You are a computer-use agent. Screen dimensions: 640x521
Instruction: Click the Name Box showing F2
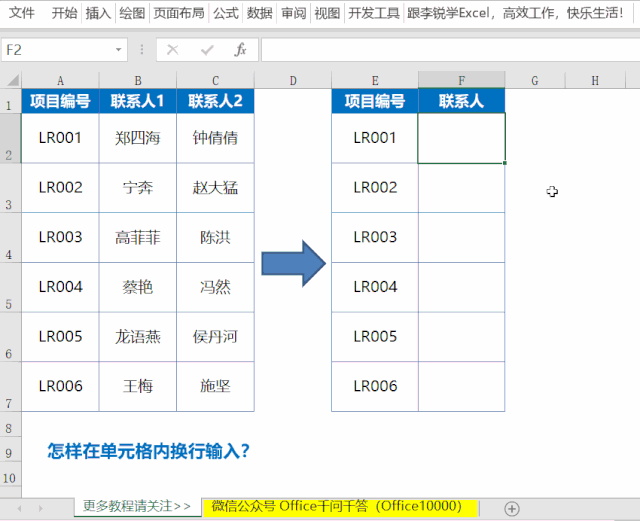point(57,50)
